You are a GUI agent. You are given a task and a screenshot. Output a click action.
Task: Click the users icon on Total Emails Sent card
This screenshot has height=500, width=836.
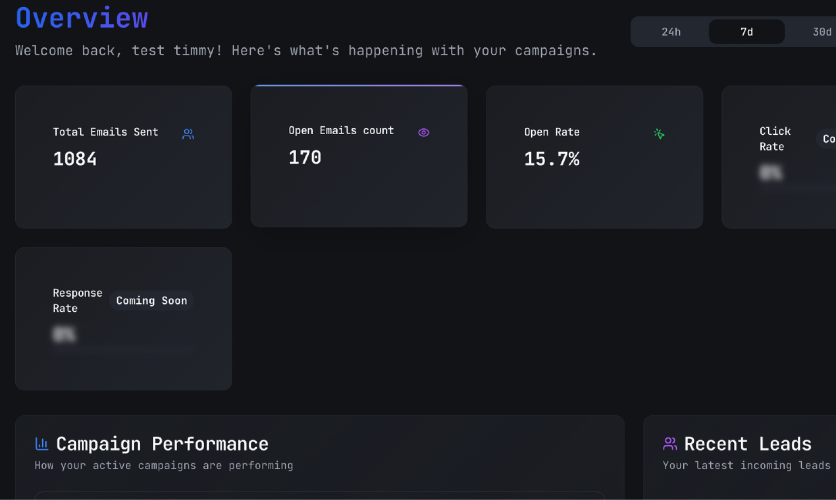[188, 134]
